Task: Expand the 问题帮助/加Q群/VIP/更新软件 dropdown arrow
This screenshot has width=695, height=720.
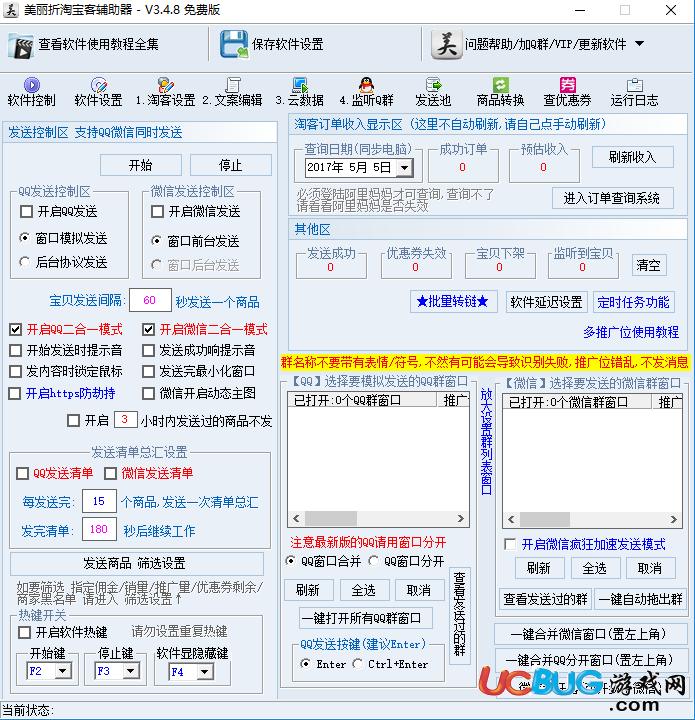Action: (x=639, y=44)
